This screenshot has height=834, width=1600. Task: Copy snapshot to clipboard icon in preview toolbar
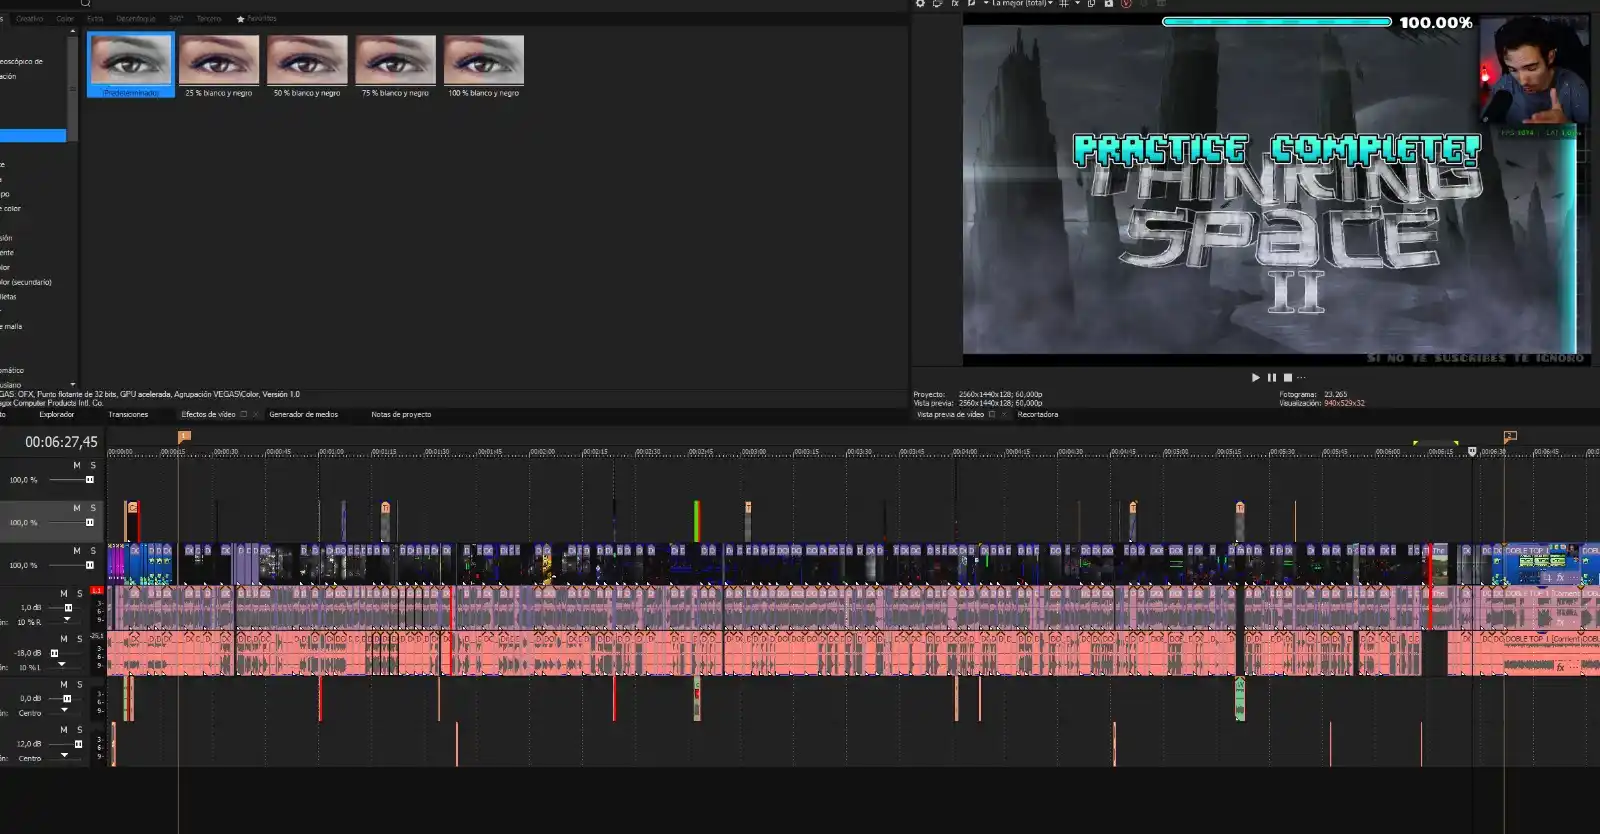(x=1091, y=4)
